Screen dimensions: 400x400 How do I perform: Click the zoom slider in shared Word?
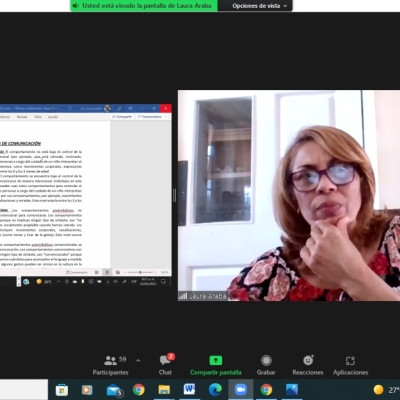140,272
